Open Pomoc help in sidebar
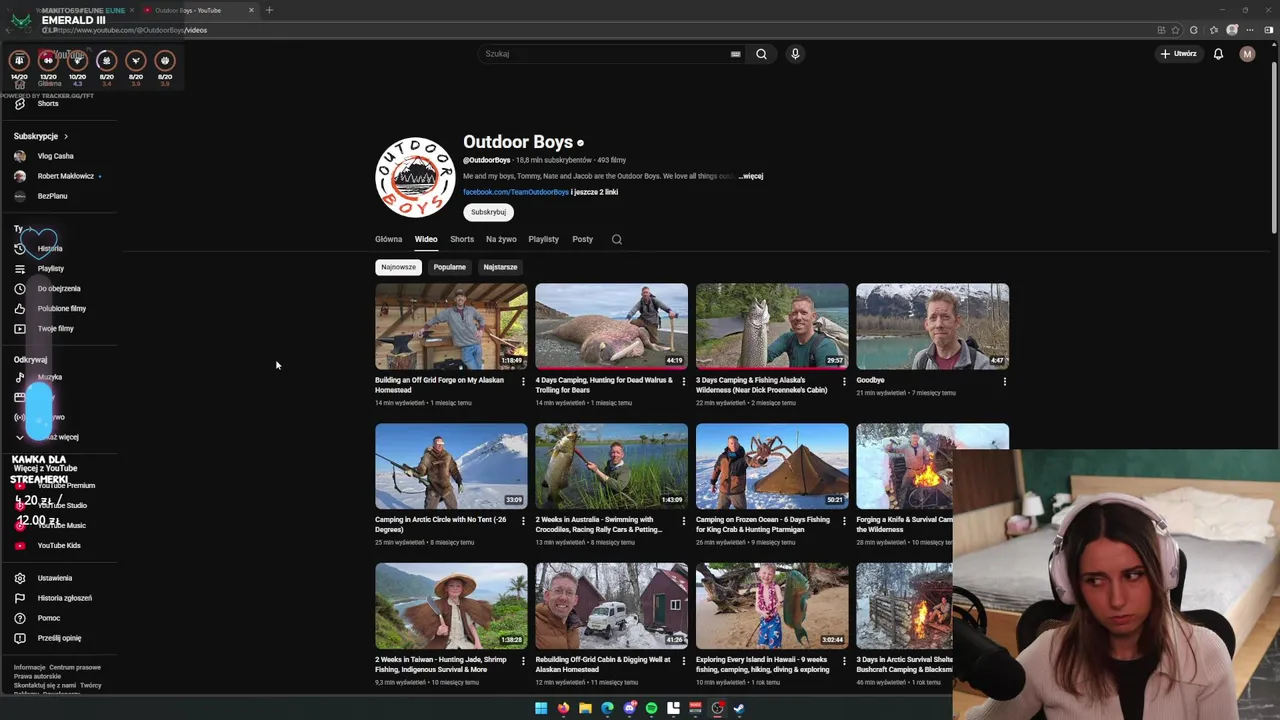The height and width of the screenshot is (720, 1280). pyautogui.click(x=48, y=618)
